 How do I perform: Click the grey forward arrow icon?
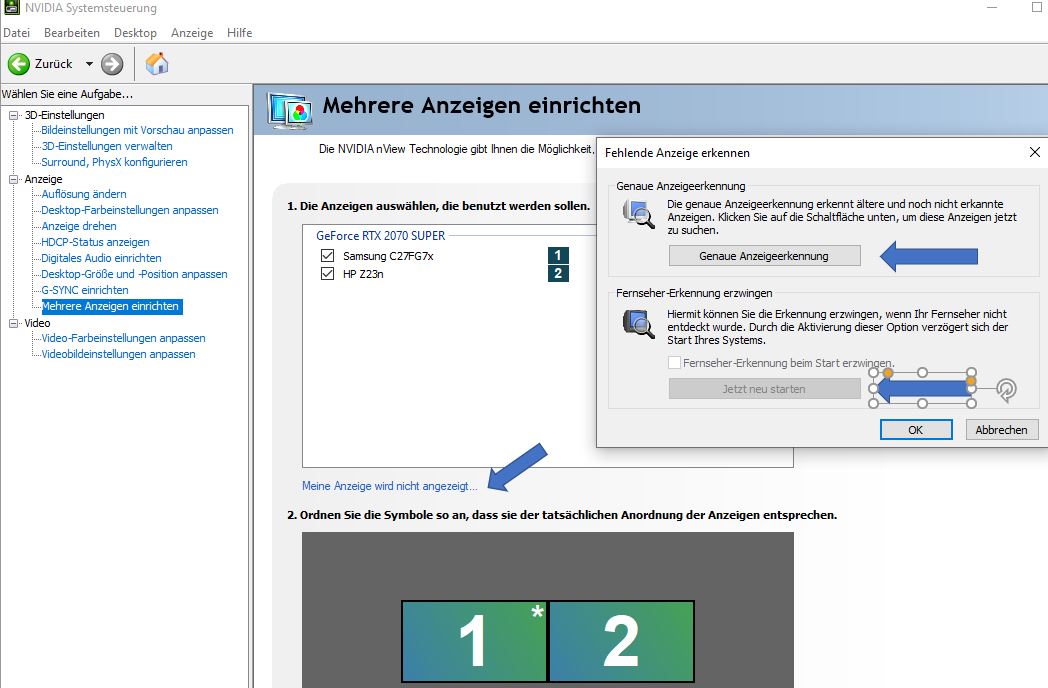[112, 64]
